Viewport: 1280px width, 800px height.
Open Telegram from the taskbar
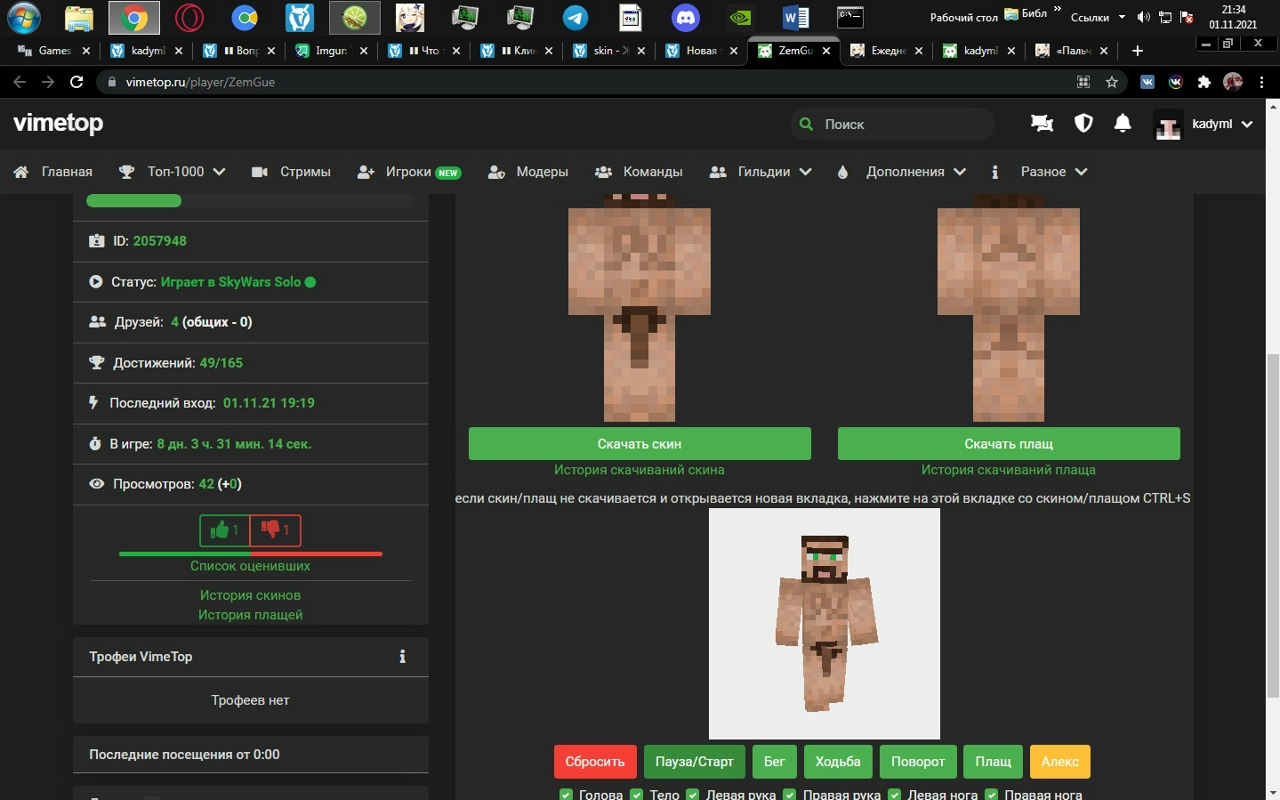tap(575, 17)
